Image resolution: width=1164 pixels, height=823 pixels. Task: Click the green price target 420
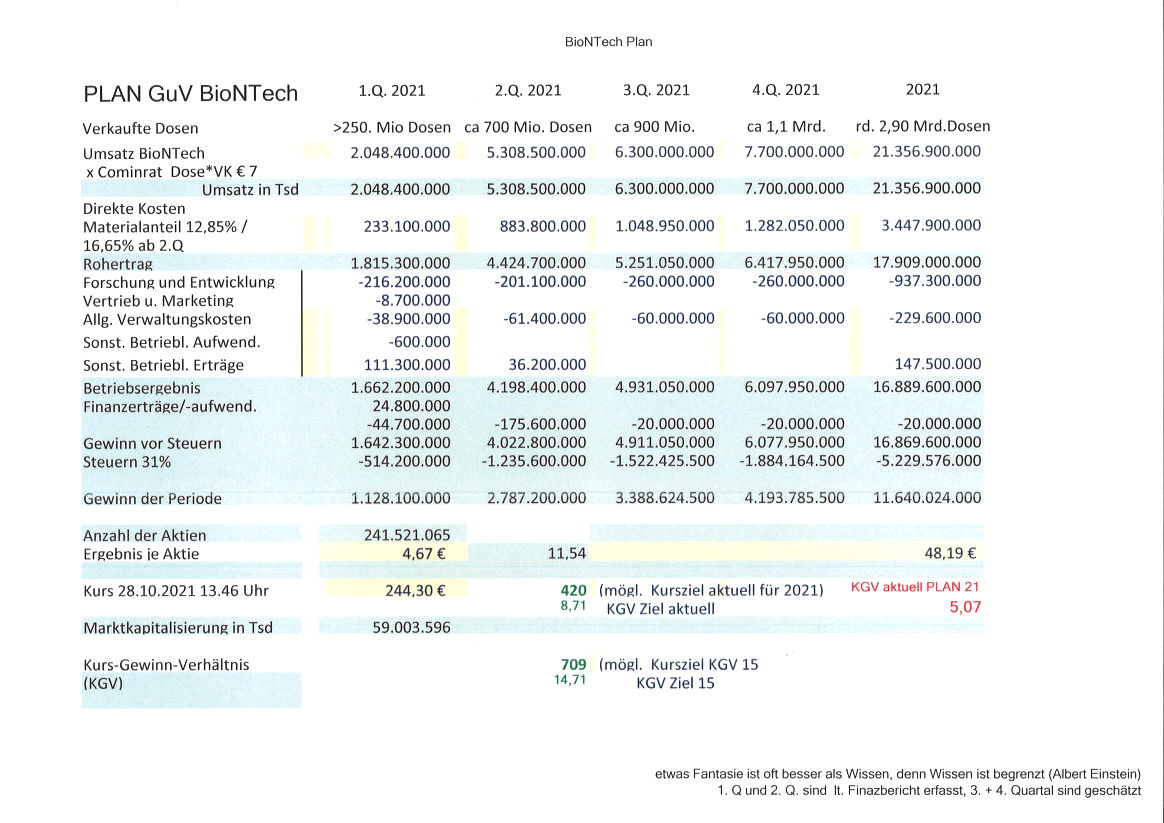tap(573, 591)
